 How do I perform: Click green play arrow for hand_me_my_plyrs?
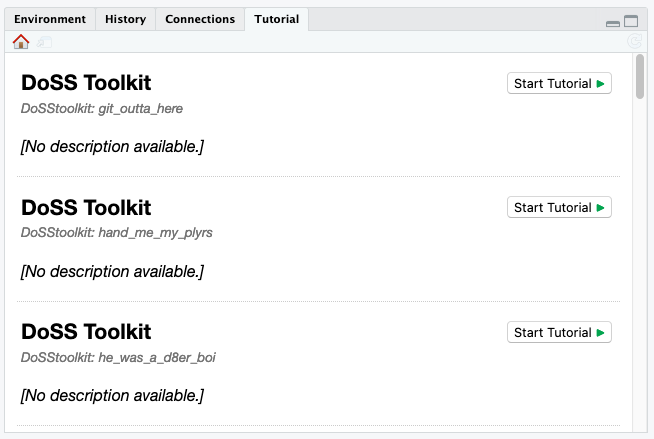tap(601, 208)
